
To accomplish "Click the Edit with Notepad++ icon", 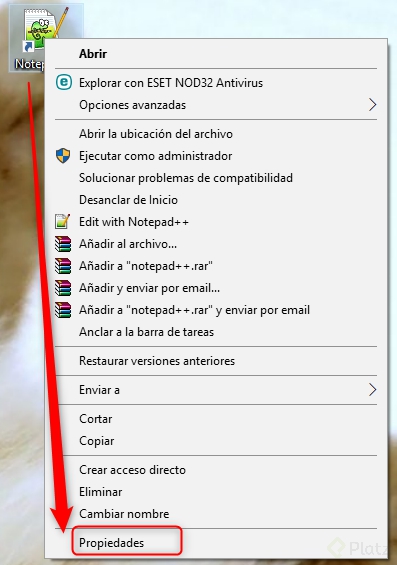I will coord(62,222).
